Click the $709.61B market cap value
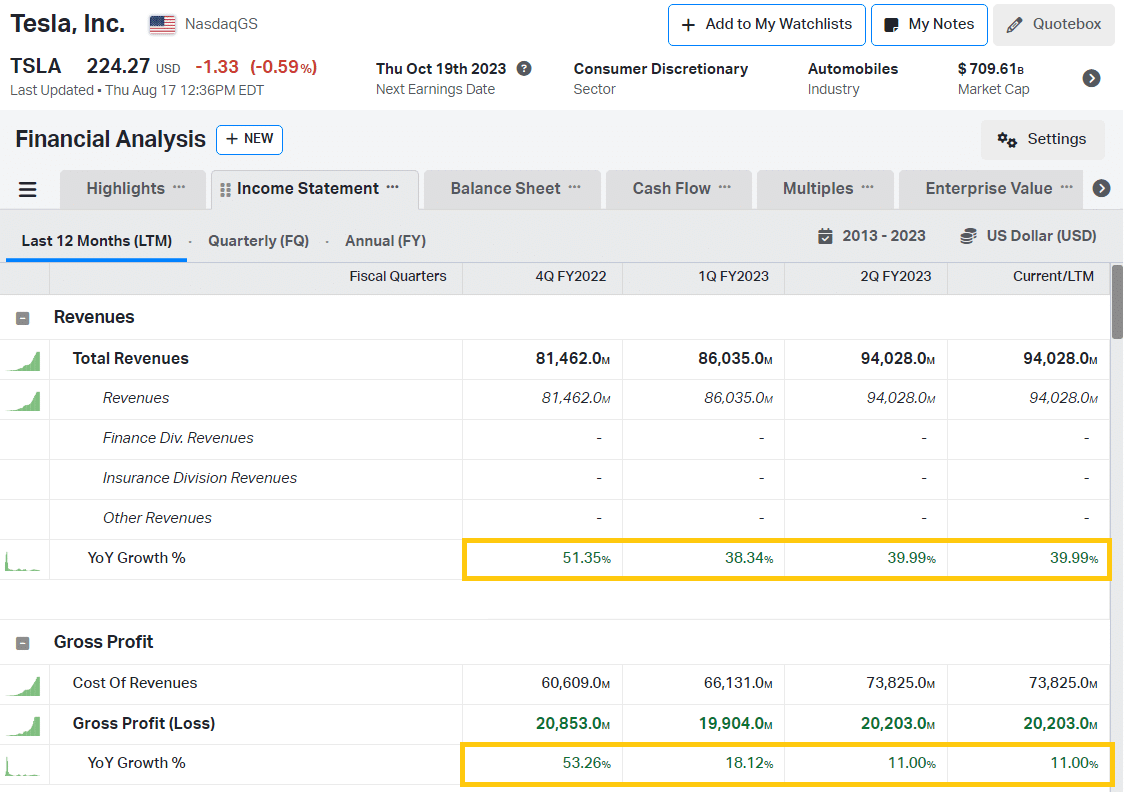Screen dimensions: 1124x792 tap(991, 69)
